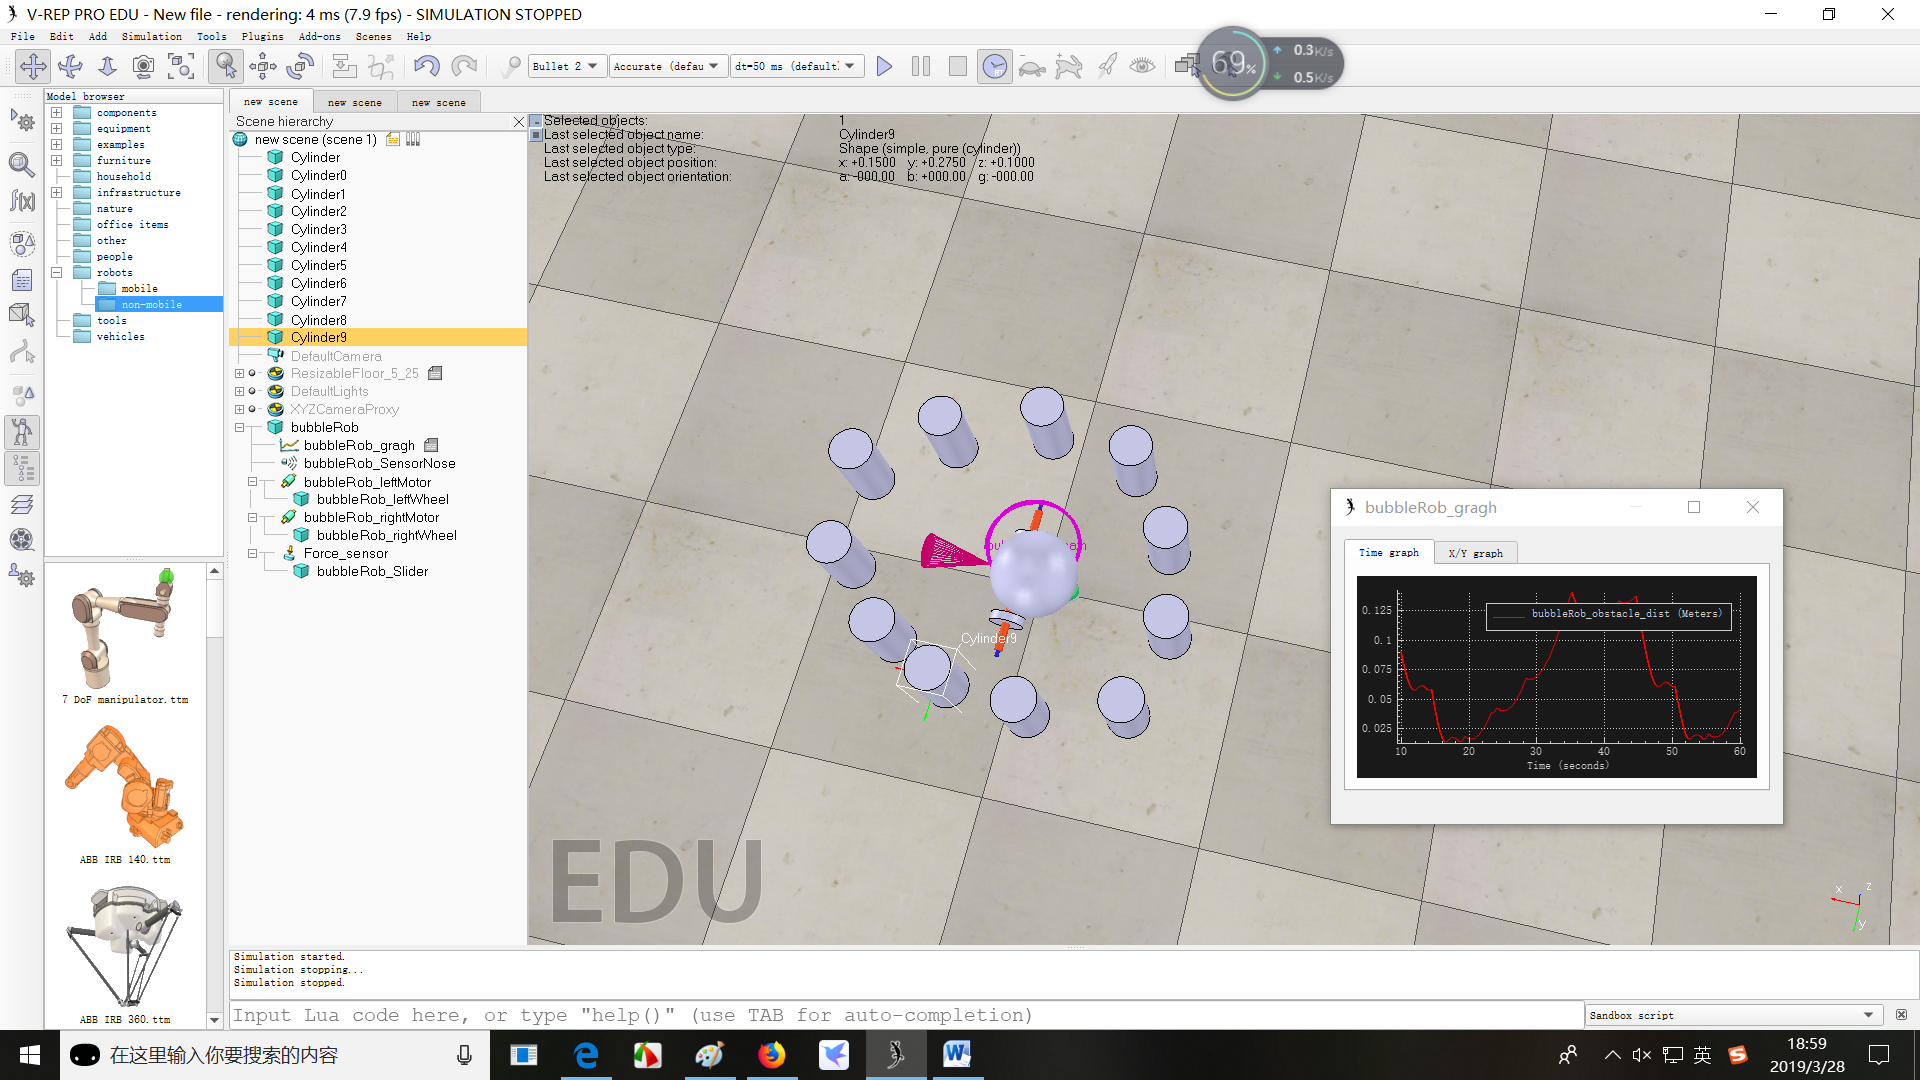The width and height of the screenshot is (1920, 1080).
Task: Open the dt=50 ms time step dropdown
Action: (x=796, y=66)
